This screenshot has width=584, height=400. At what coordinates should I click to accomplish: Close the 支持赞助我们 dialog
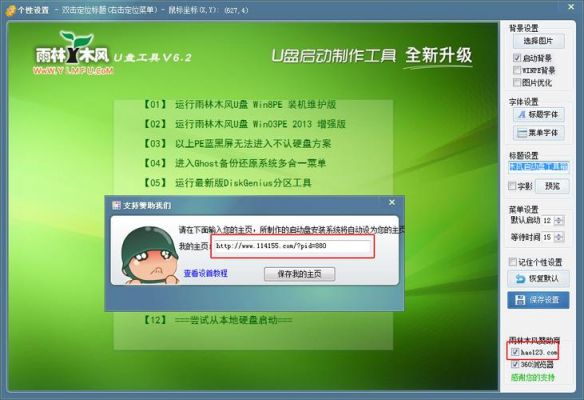coord(392,203)
